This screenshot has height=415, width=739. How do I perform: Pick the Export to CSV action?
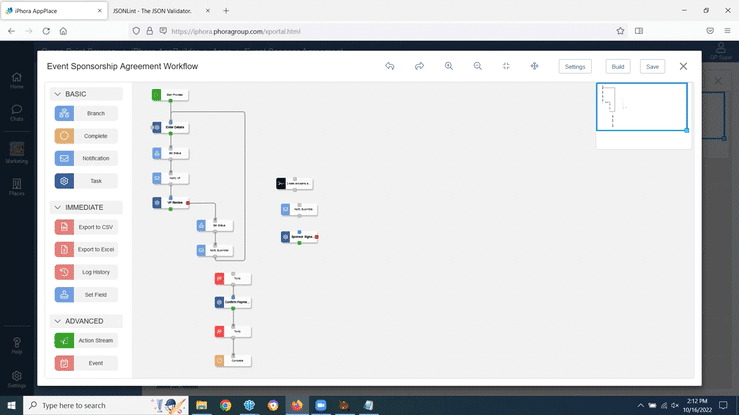tap(86, 227)
